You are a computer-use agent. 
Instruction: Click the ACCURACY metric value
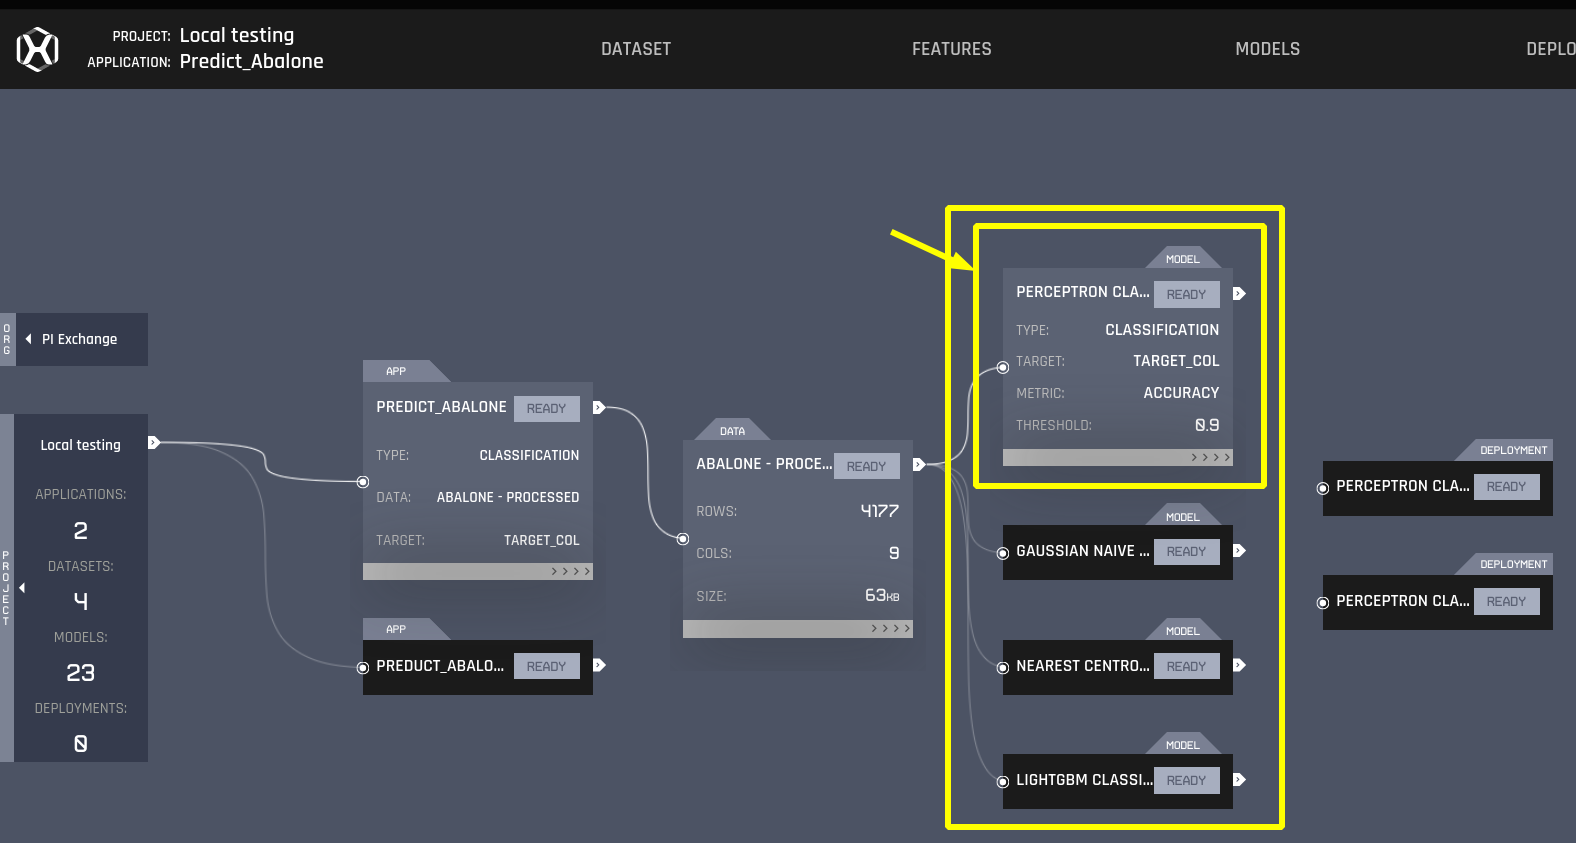pos(1181,393)
